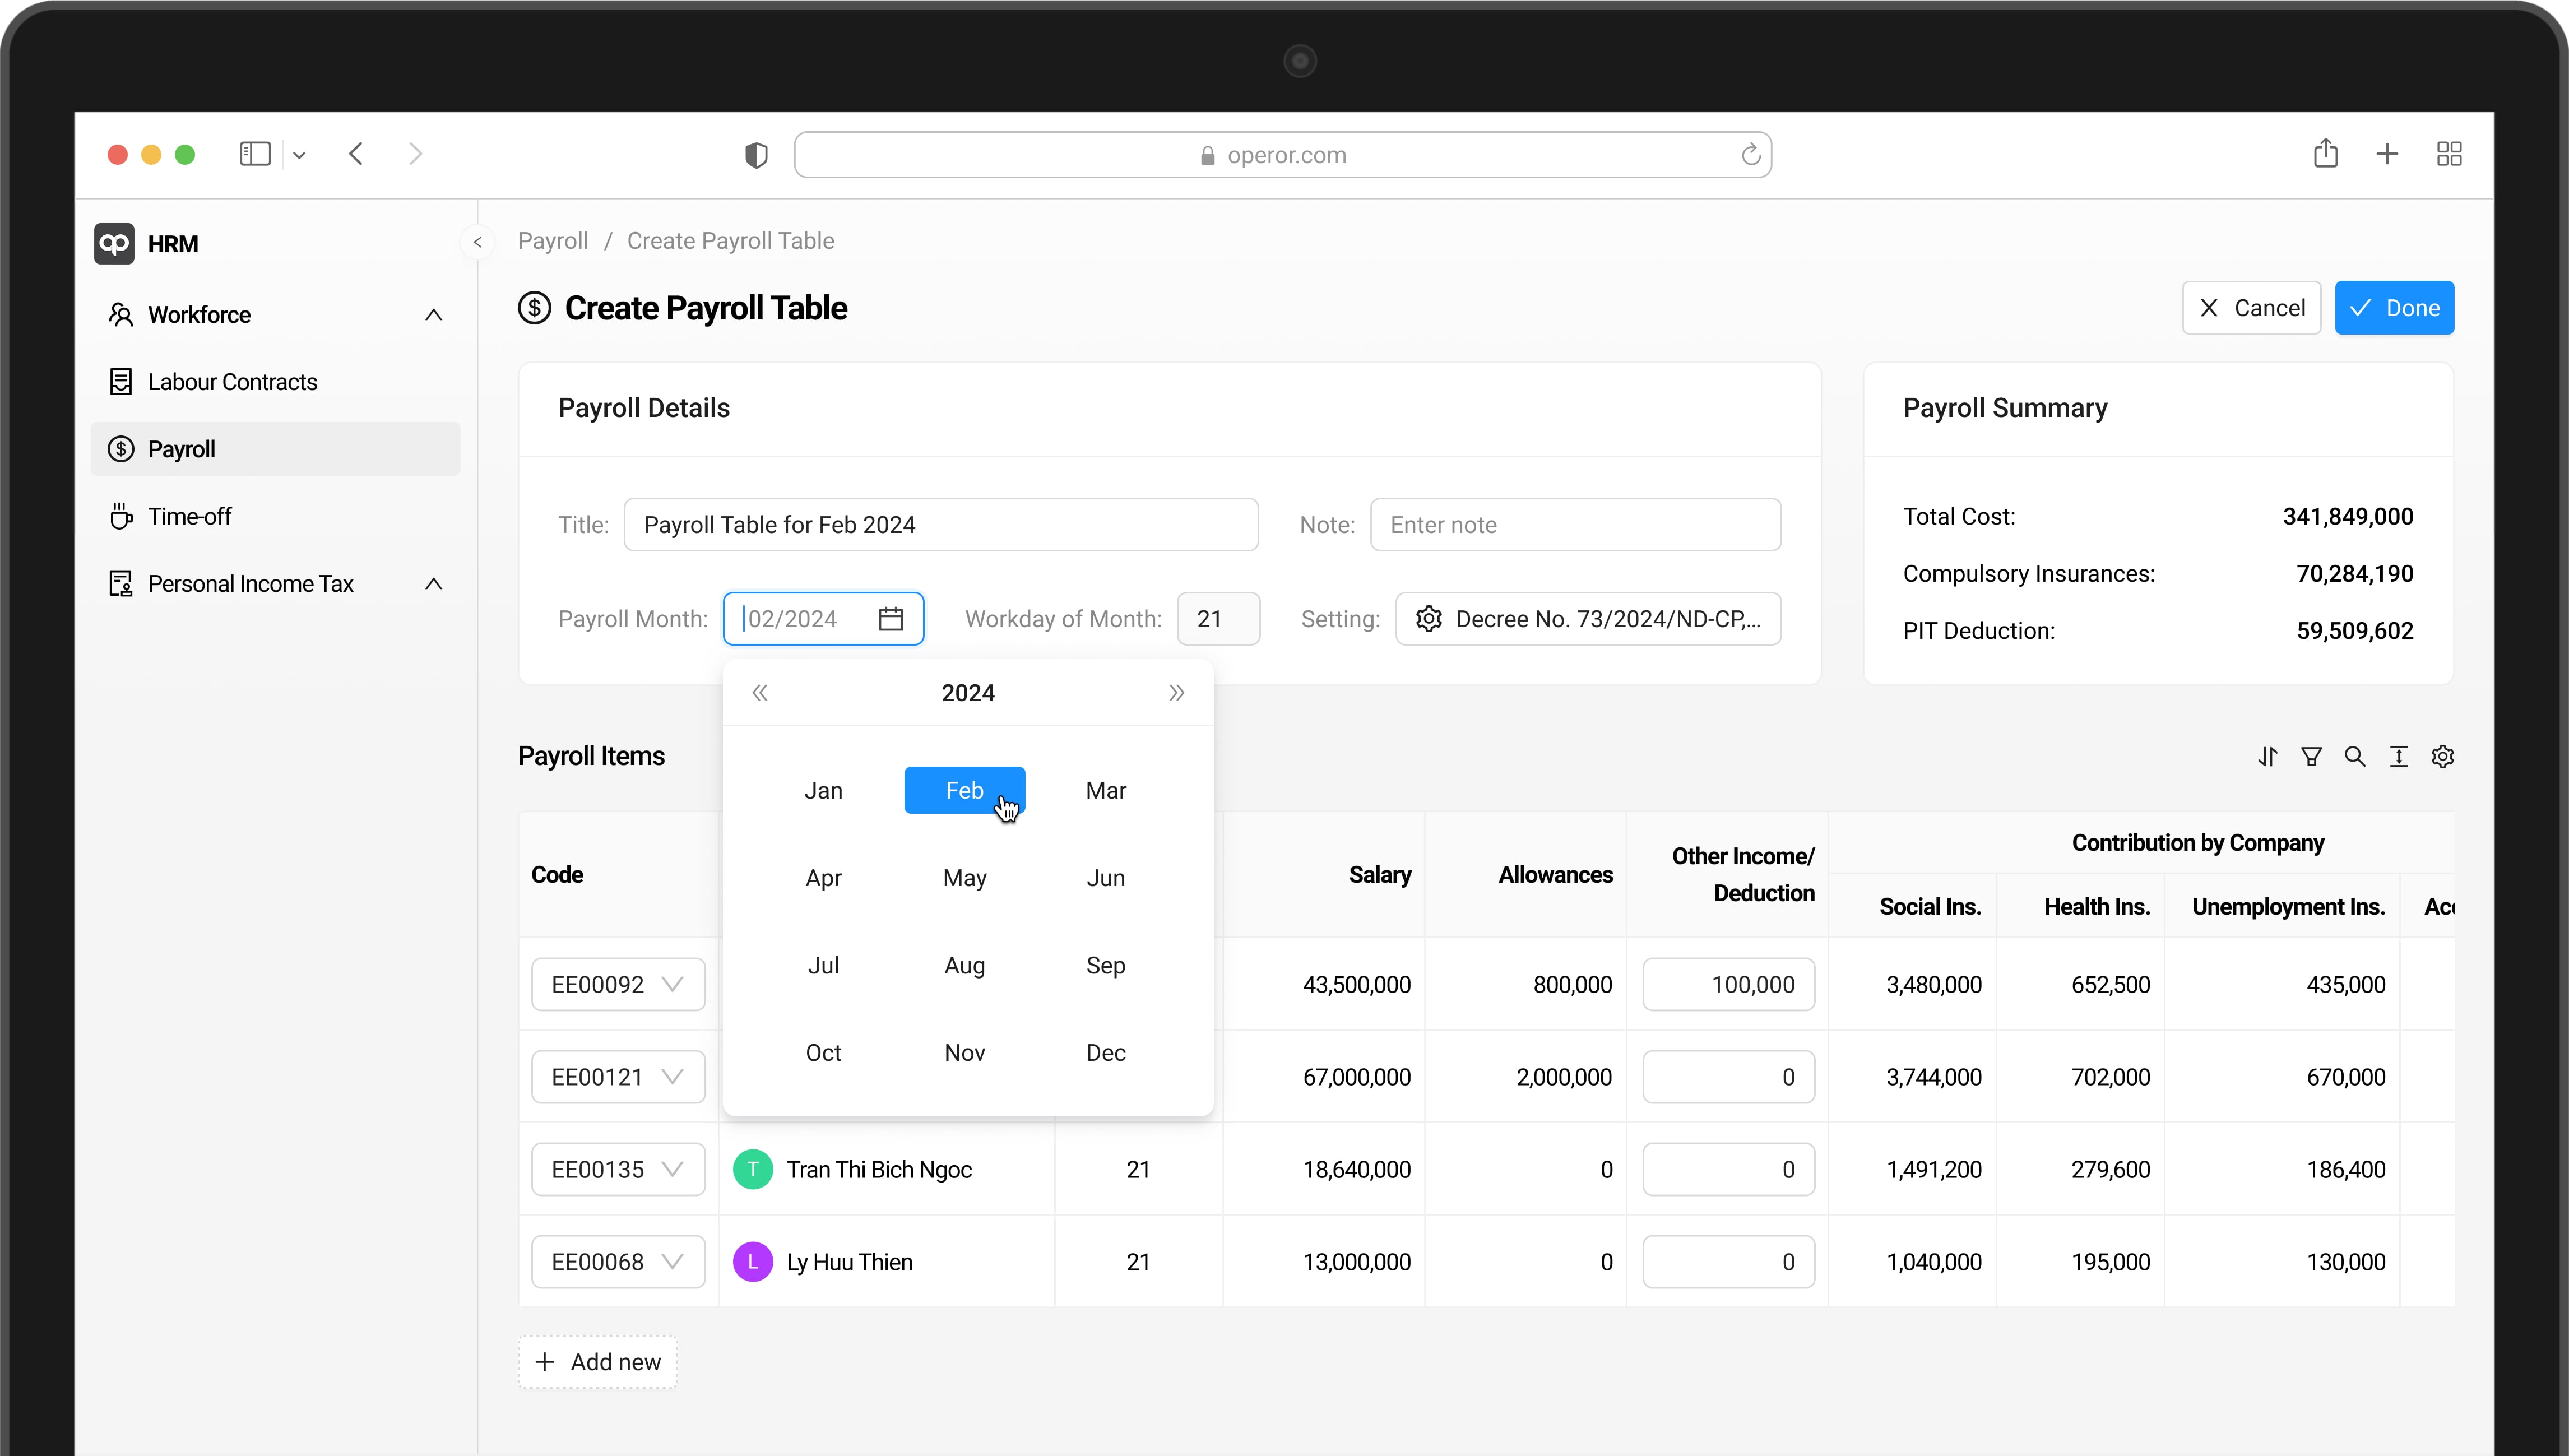Click the dollar icon beside Create Payroll Table

[x=534, y=308]
